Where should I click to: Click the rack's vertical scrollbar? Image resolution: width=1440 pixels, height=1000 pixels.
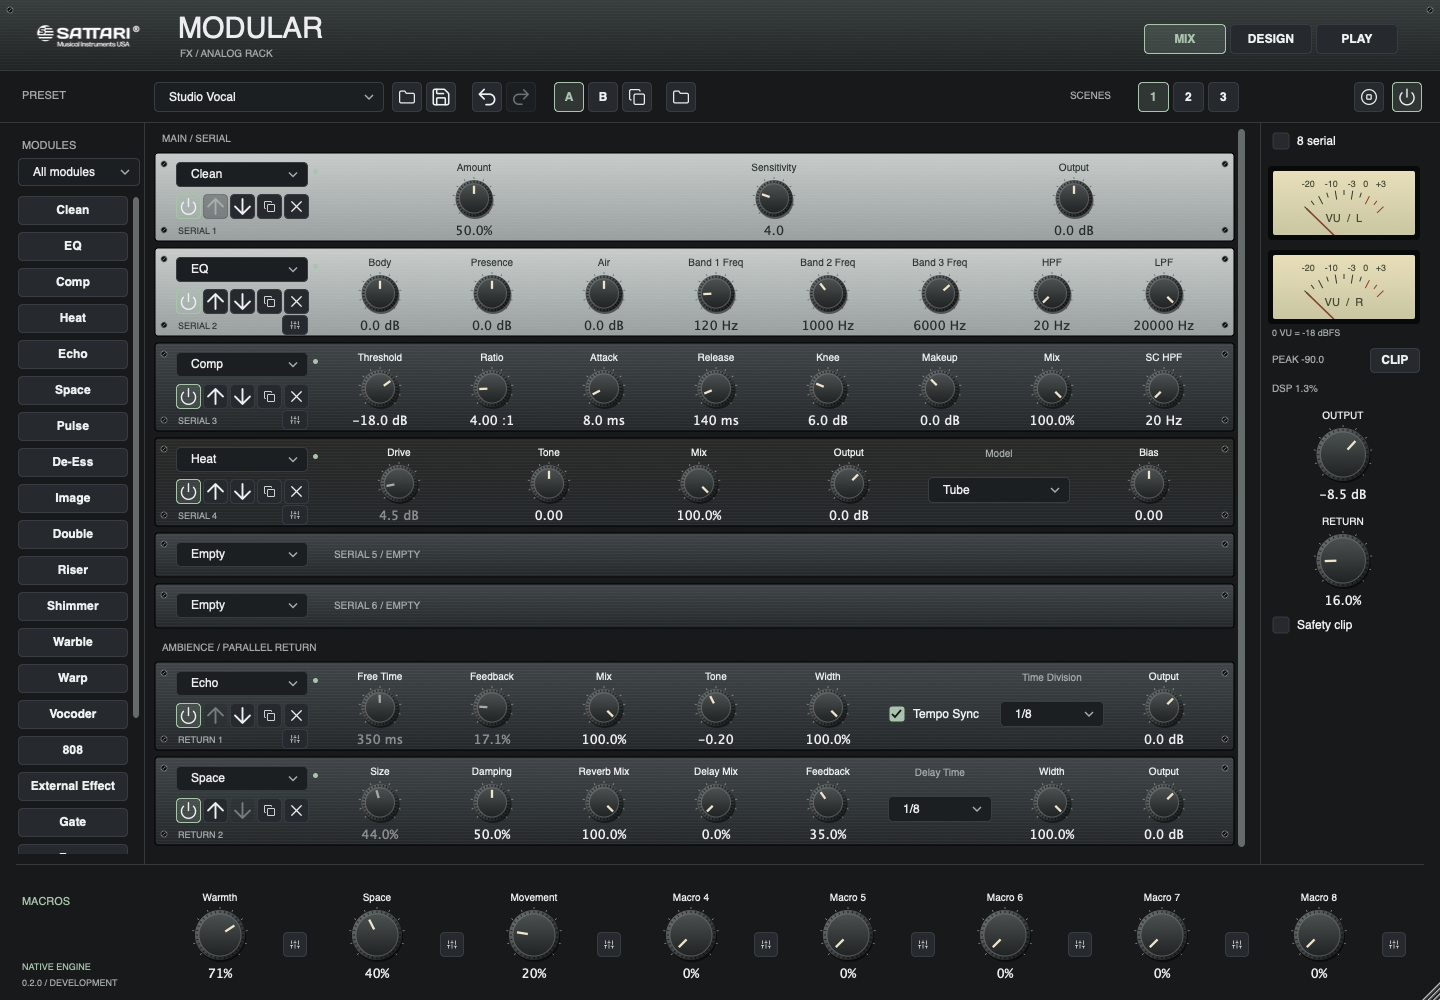pos(1241,488)
